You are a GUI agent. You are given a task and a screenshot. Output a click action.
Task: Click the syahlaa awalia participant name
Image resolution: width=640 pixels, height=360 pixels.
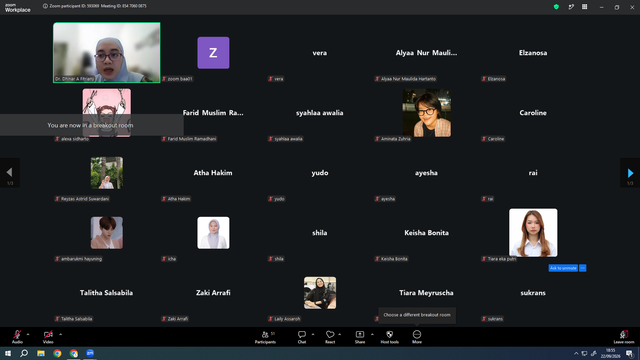coord(320,113)
